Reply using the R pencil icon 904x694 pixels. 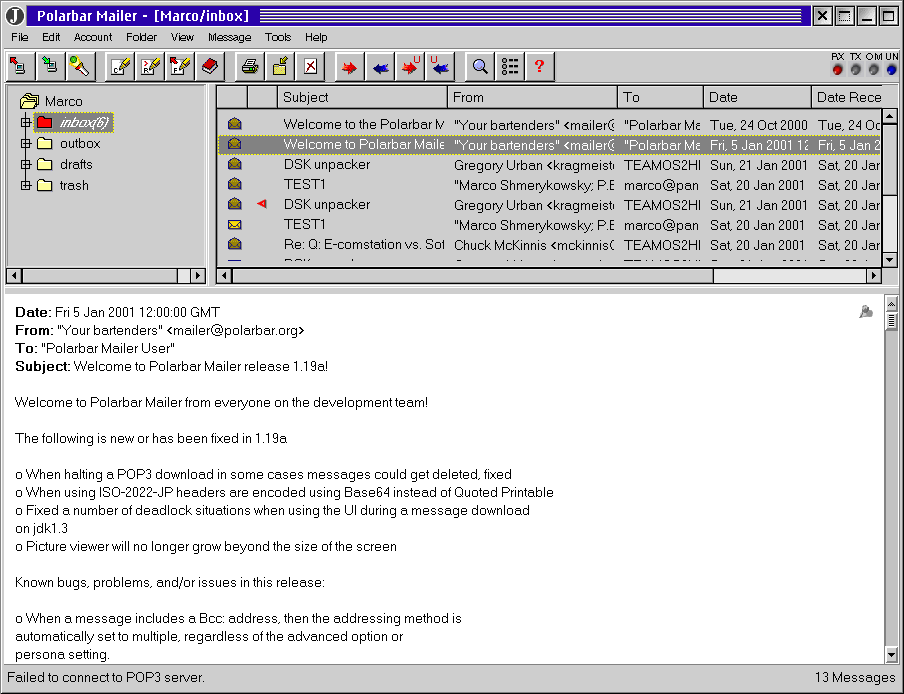click(x=150, y=66)
